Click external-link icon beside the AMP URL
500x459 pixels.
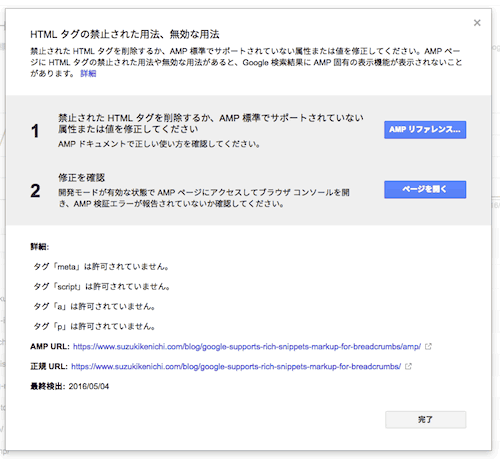428,347
